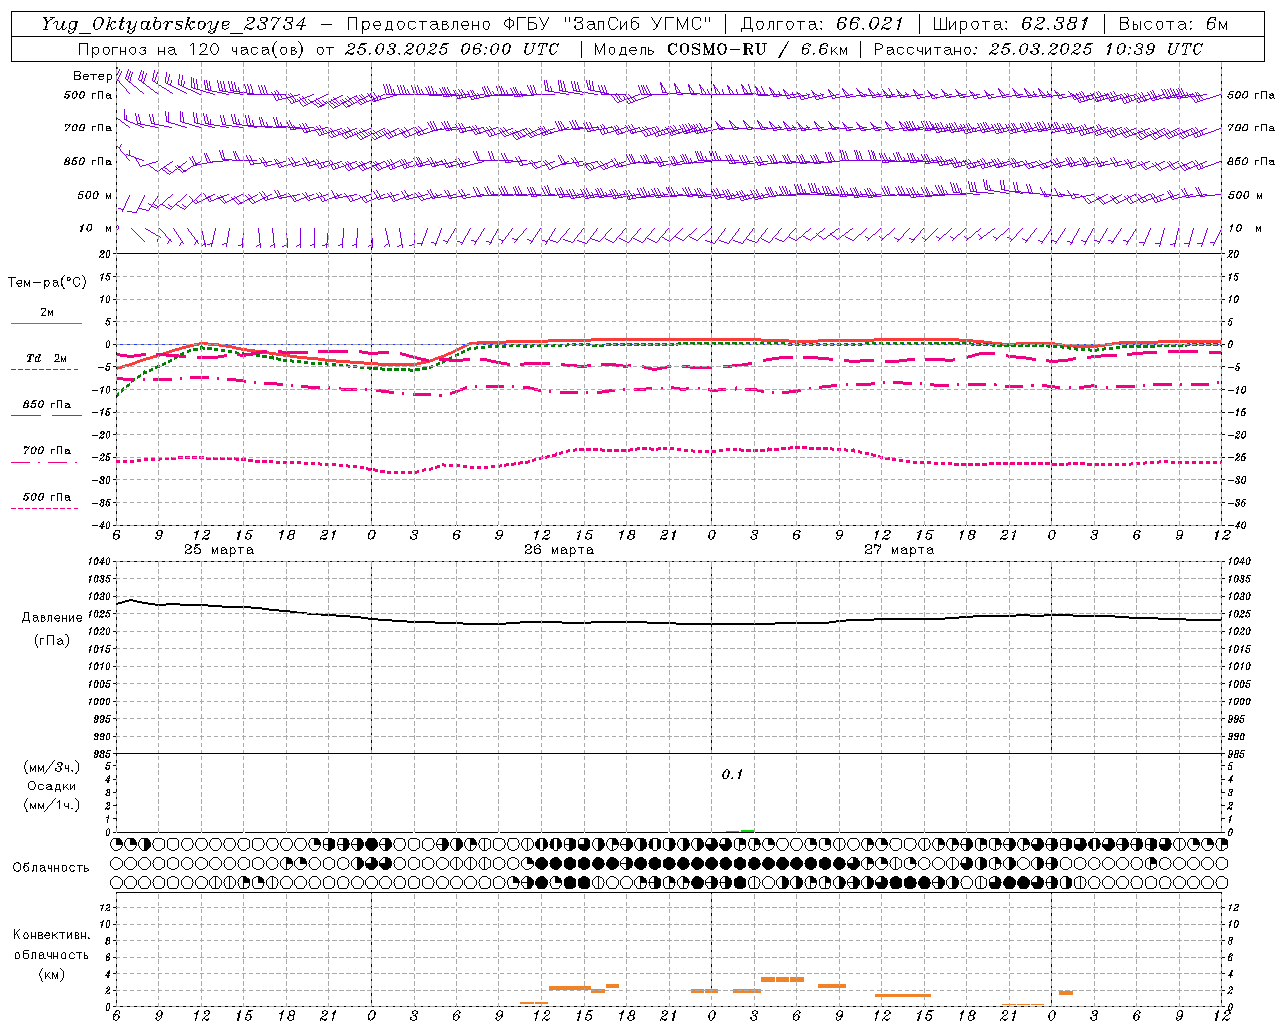Viewport: 1280px width, 1024px height.
Task: Click the 850 гПа temperature legend entry
Action: 47,404
